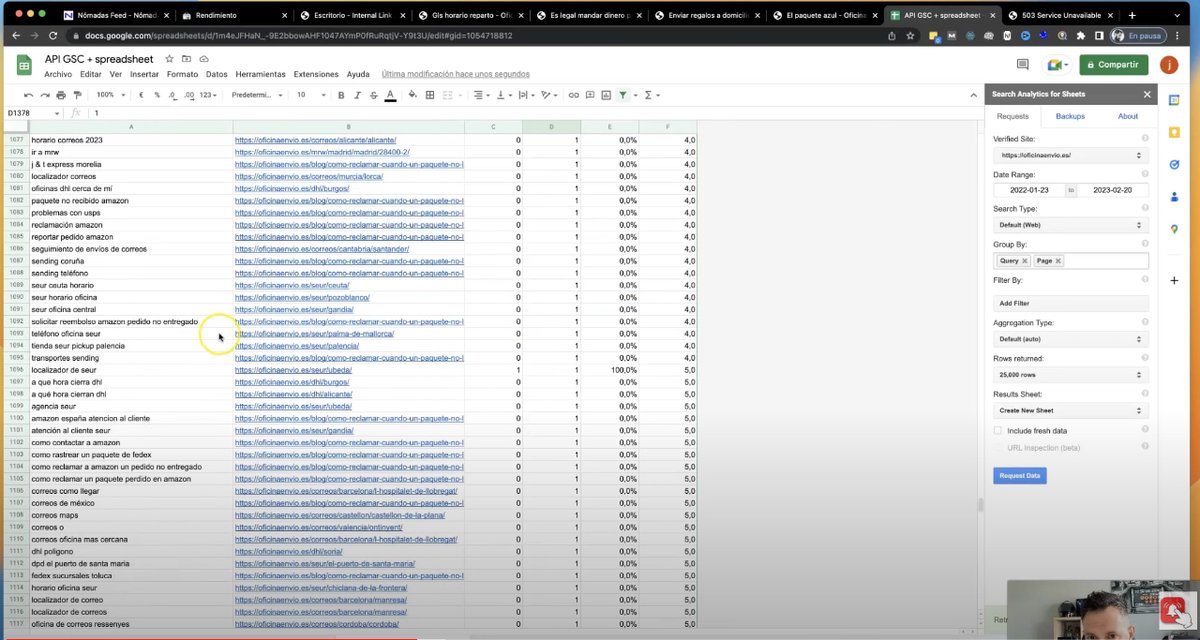Insert a chart from the toolbar

point(605,95)
